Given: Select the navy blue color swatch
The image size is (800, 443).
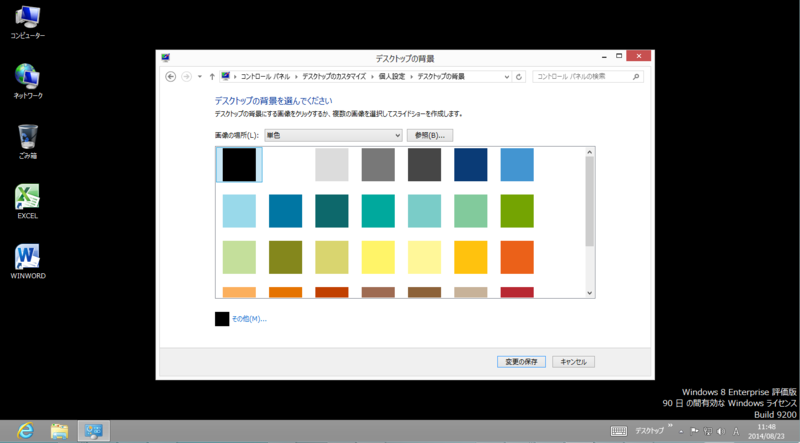Looking at the screenshot, I should [x=471, y=165].
